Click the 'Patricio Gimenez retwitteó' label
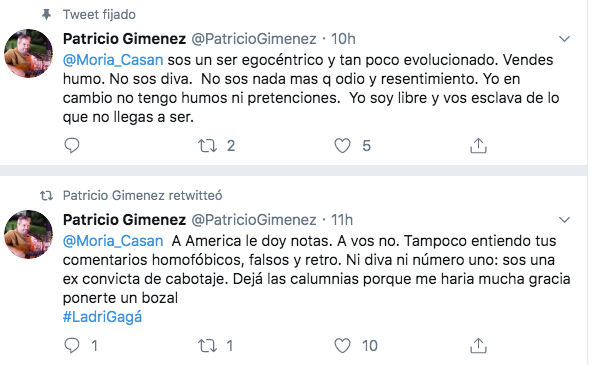Viewport: 592px width, 365px height. (x=142, y=196)
